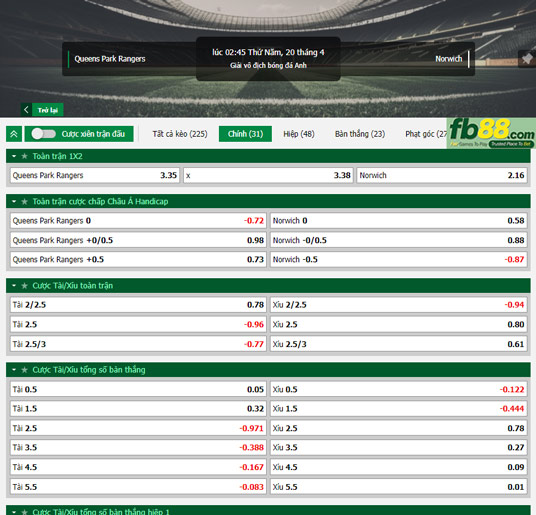Pick Norwich -0/0.5 at 0.88

tap(398, 240)
